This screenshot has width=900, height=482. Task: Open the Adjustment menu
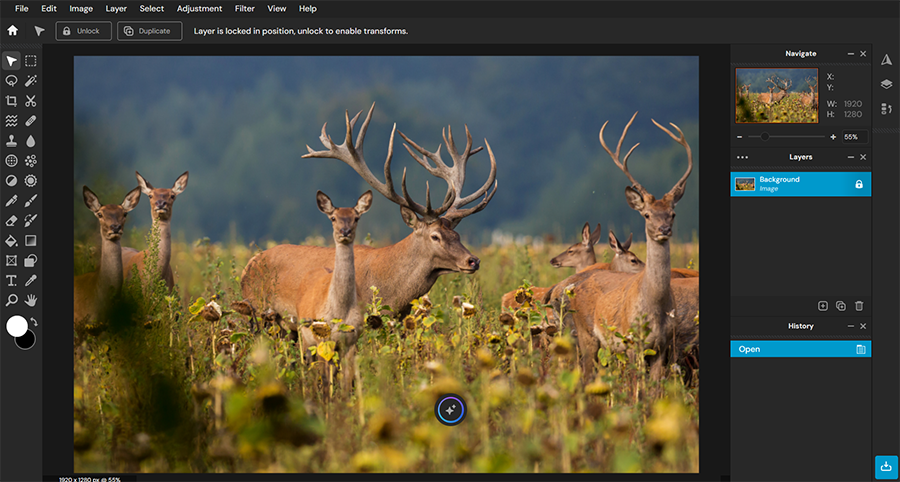pyautogui.click(x=199, y=9)
